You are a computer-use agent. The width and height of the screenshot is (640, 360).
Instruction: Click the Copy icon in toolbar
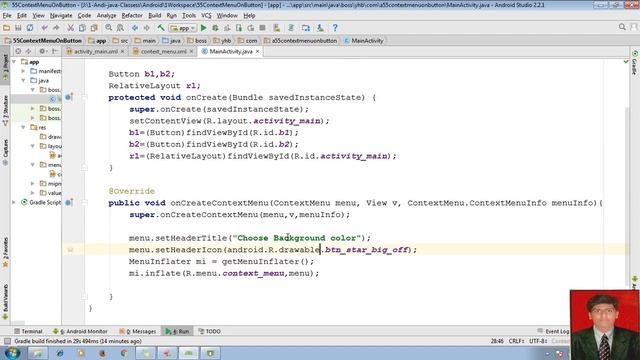click(82, 28)
